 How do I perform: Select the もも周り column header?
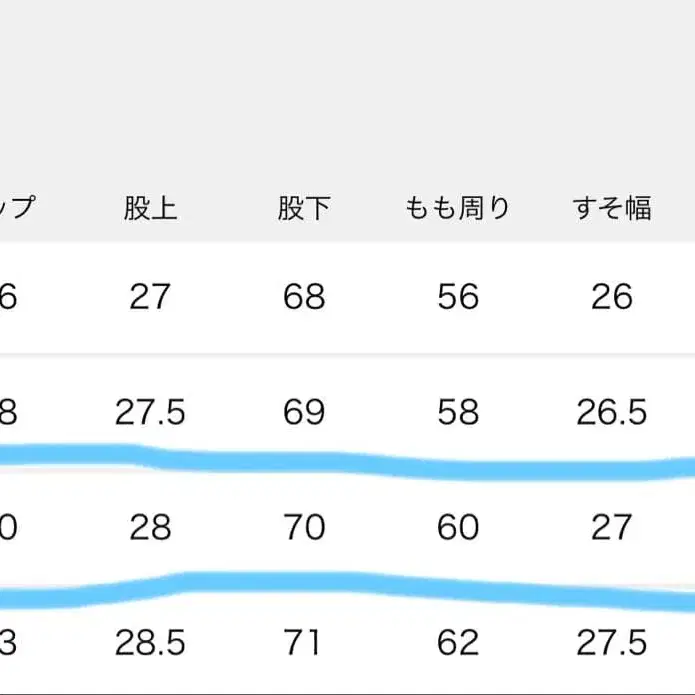pyautogui.click(x=458, y=208)
